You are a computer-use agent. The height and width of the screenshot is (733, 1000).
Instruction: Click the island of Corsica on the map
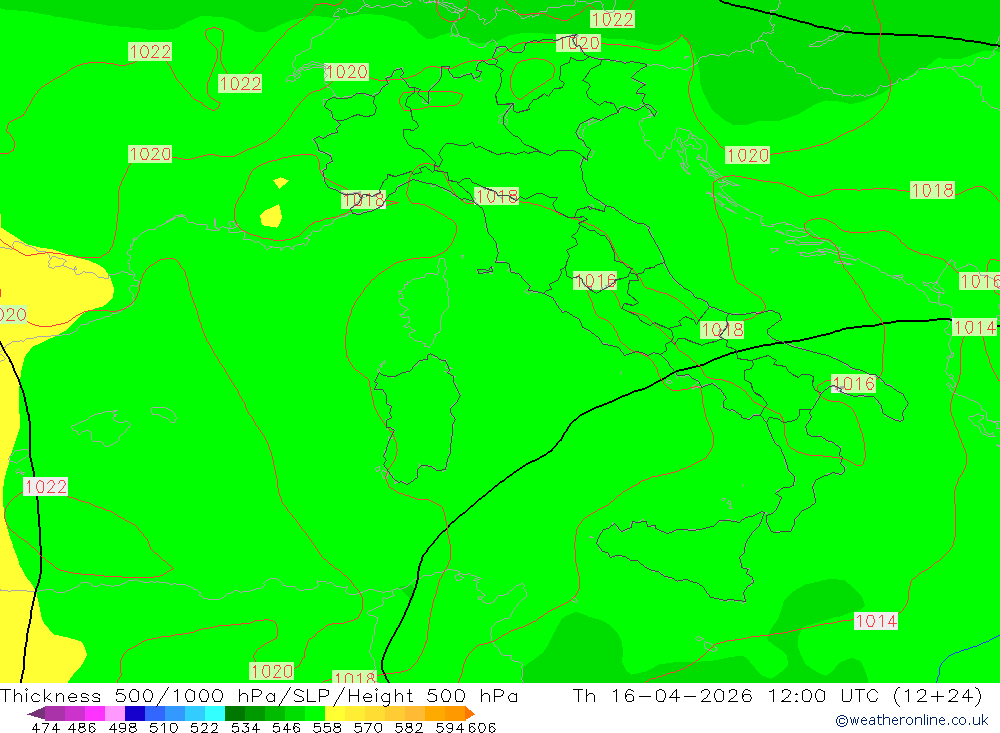[x=424, y=303]
